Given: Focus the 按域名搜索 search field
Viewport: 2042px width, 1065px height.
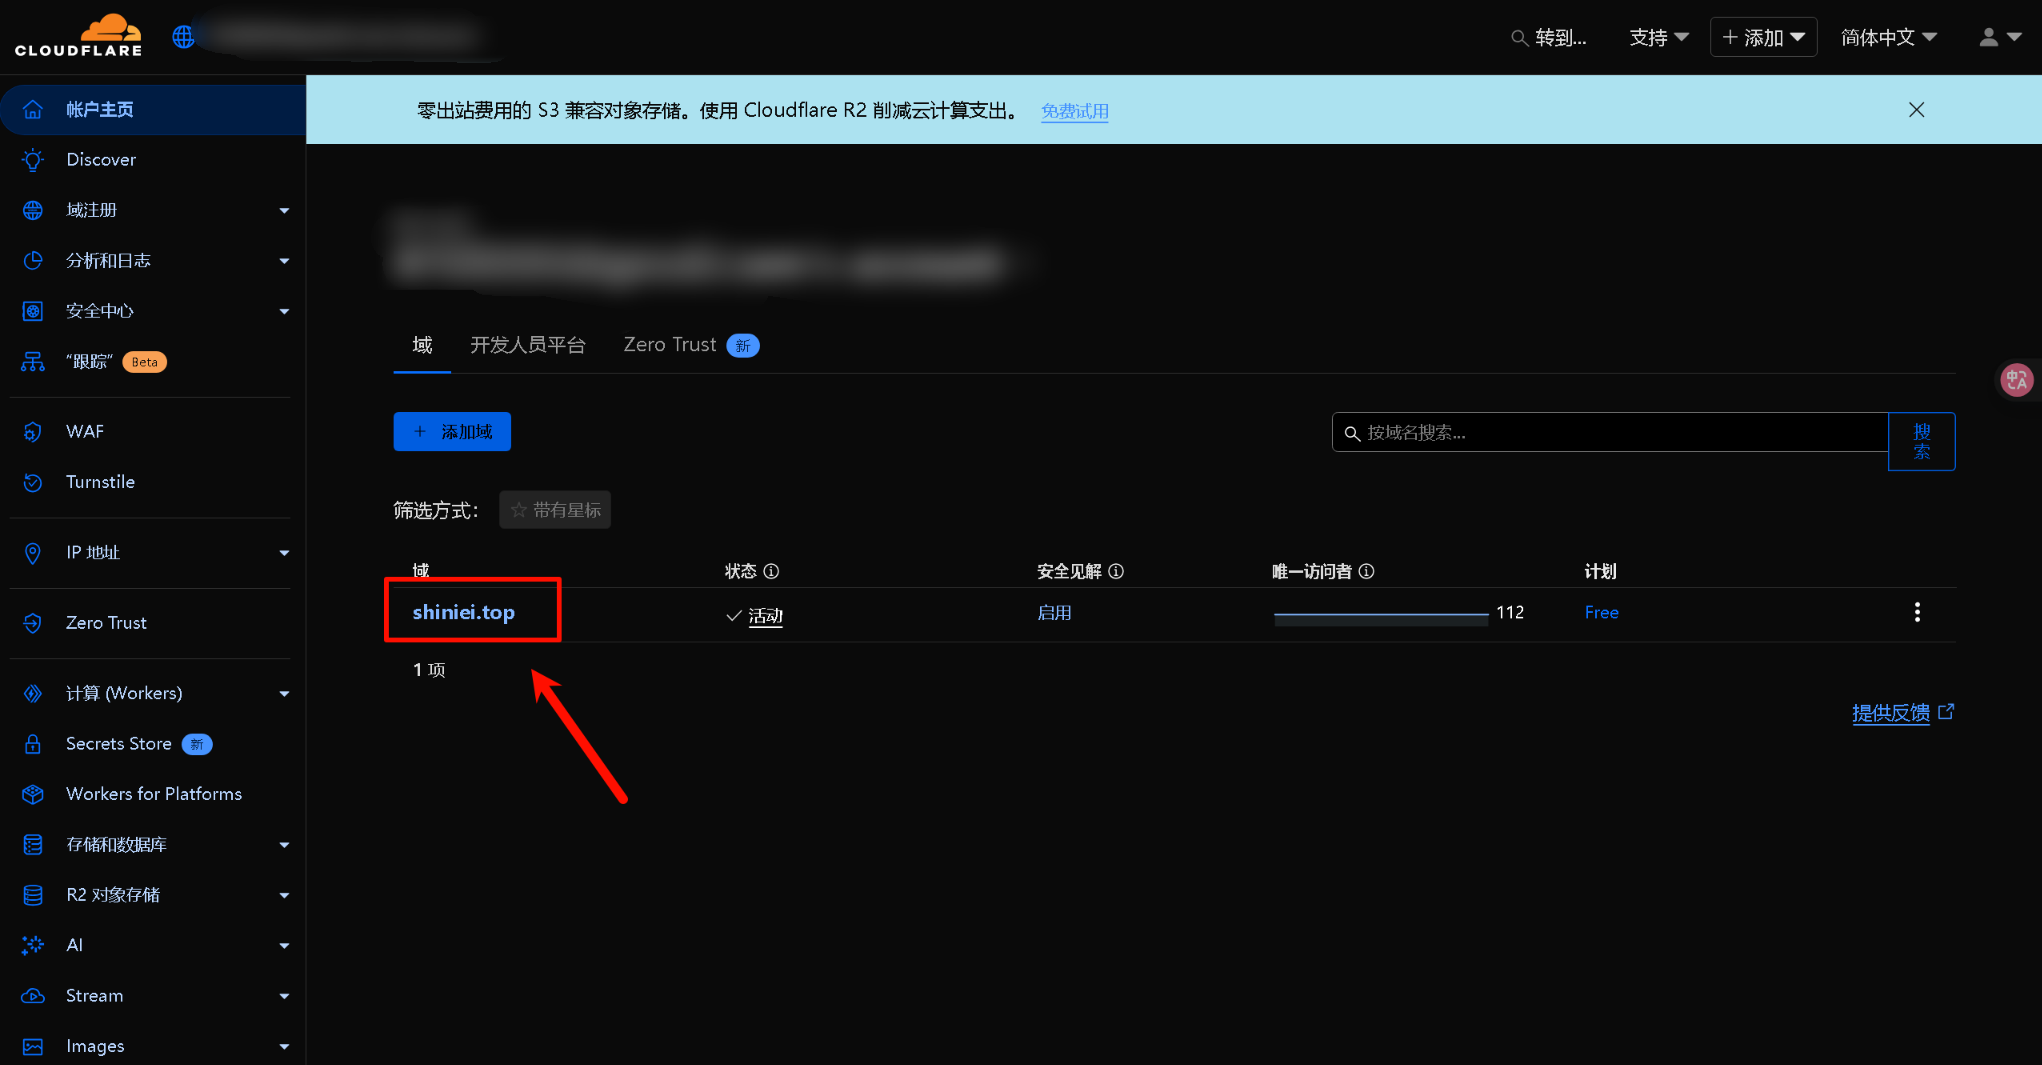Looking at the screenshot, I should click(x=1610, y=432).
